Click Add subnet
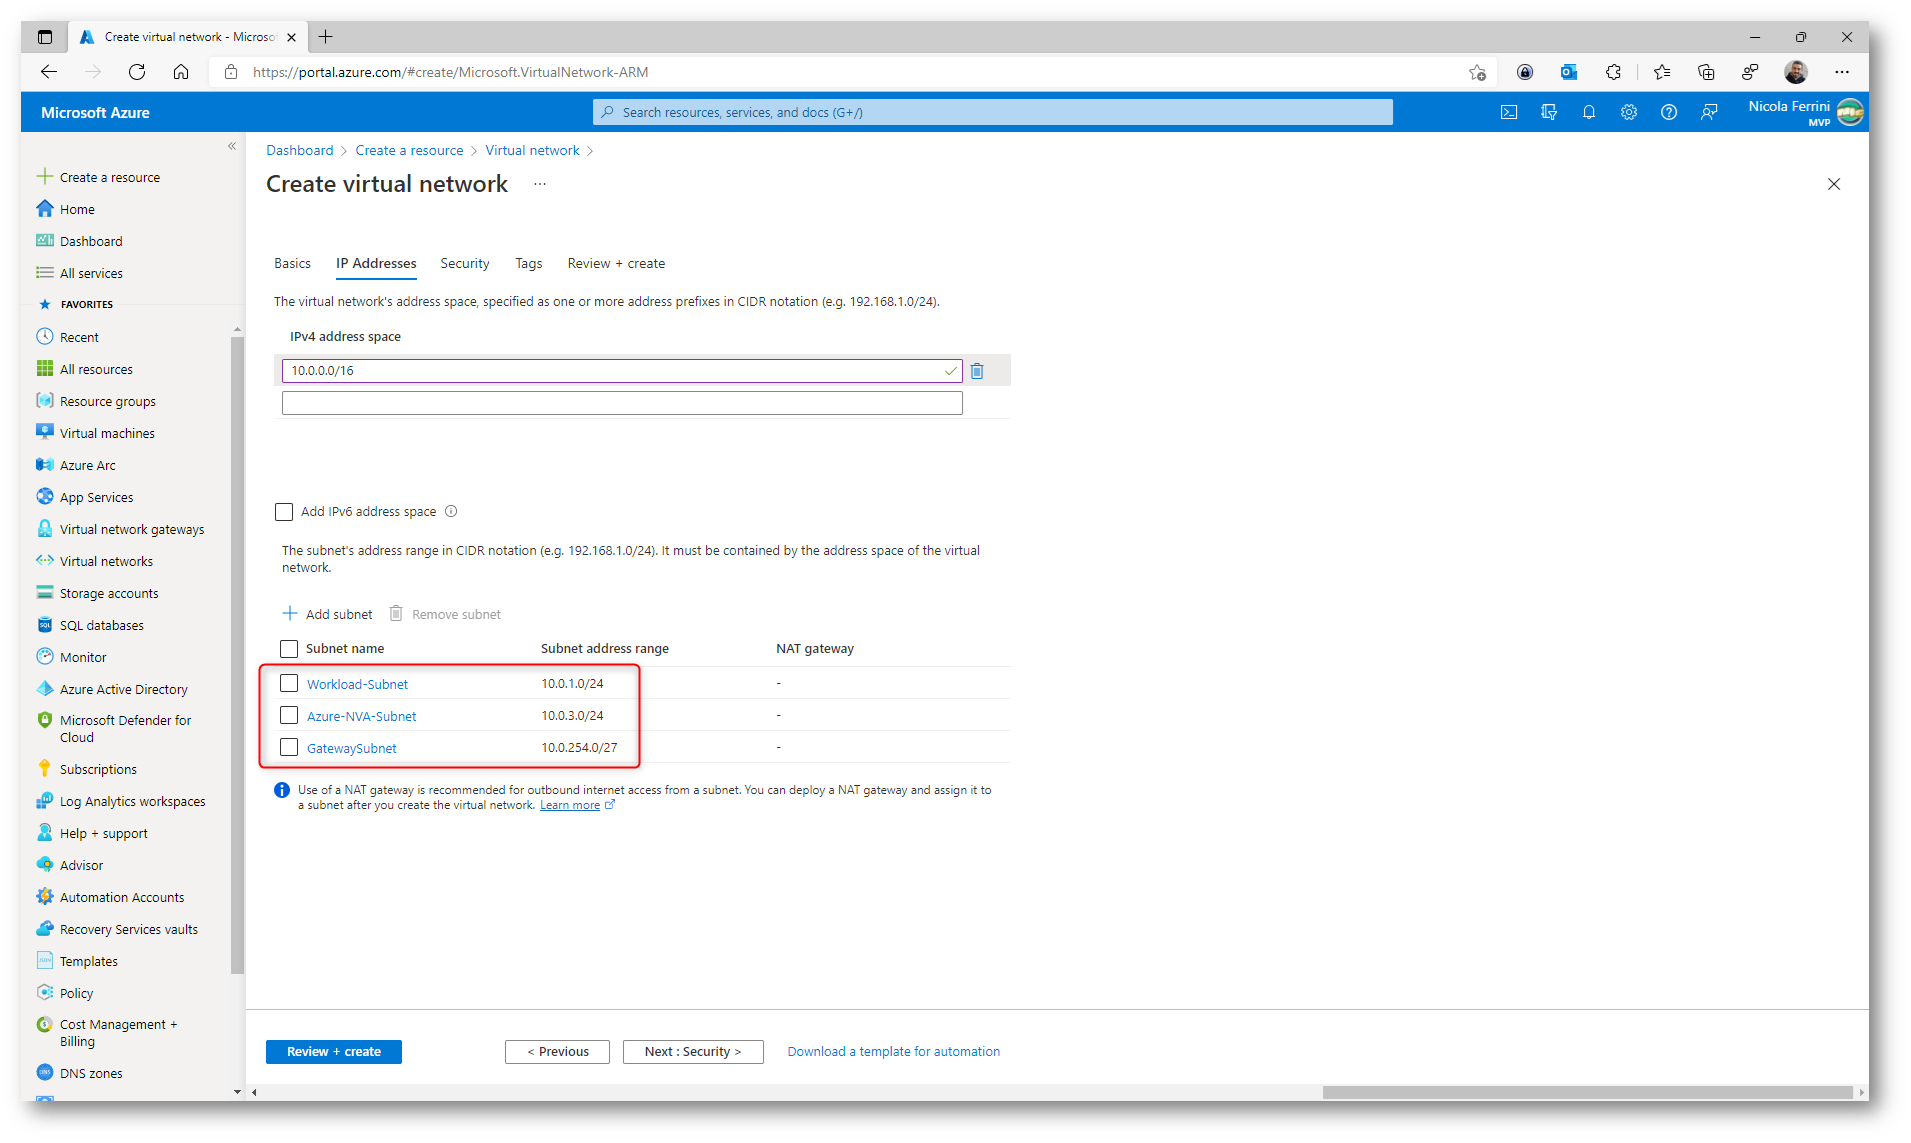Screen dimensions: 1911x1143 (x=328, y=614)
